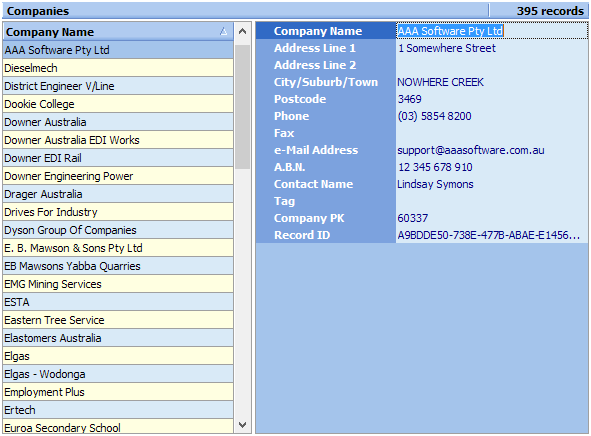Select the Downer Australia EDI Works row
The width and height of the screenshot is (591, 436).
point(118,140)
